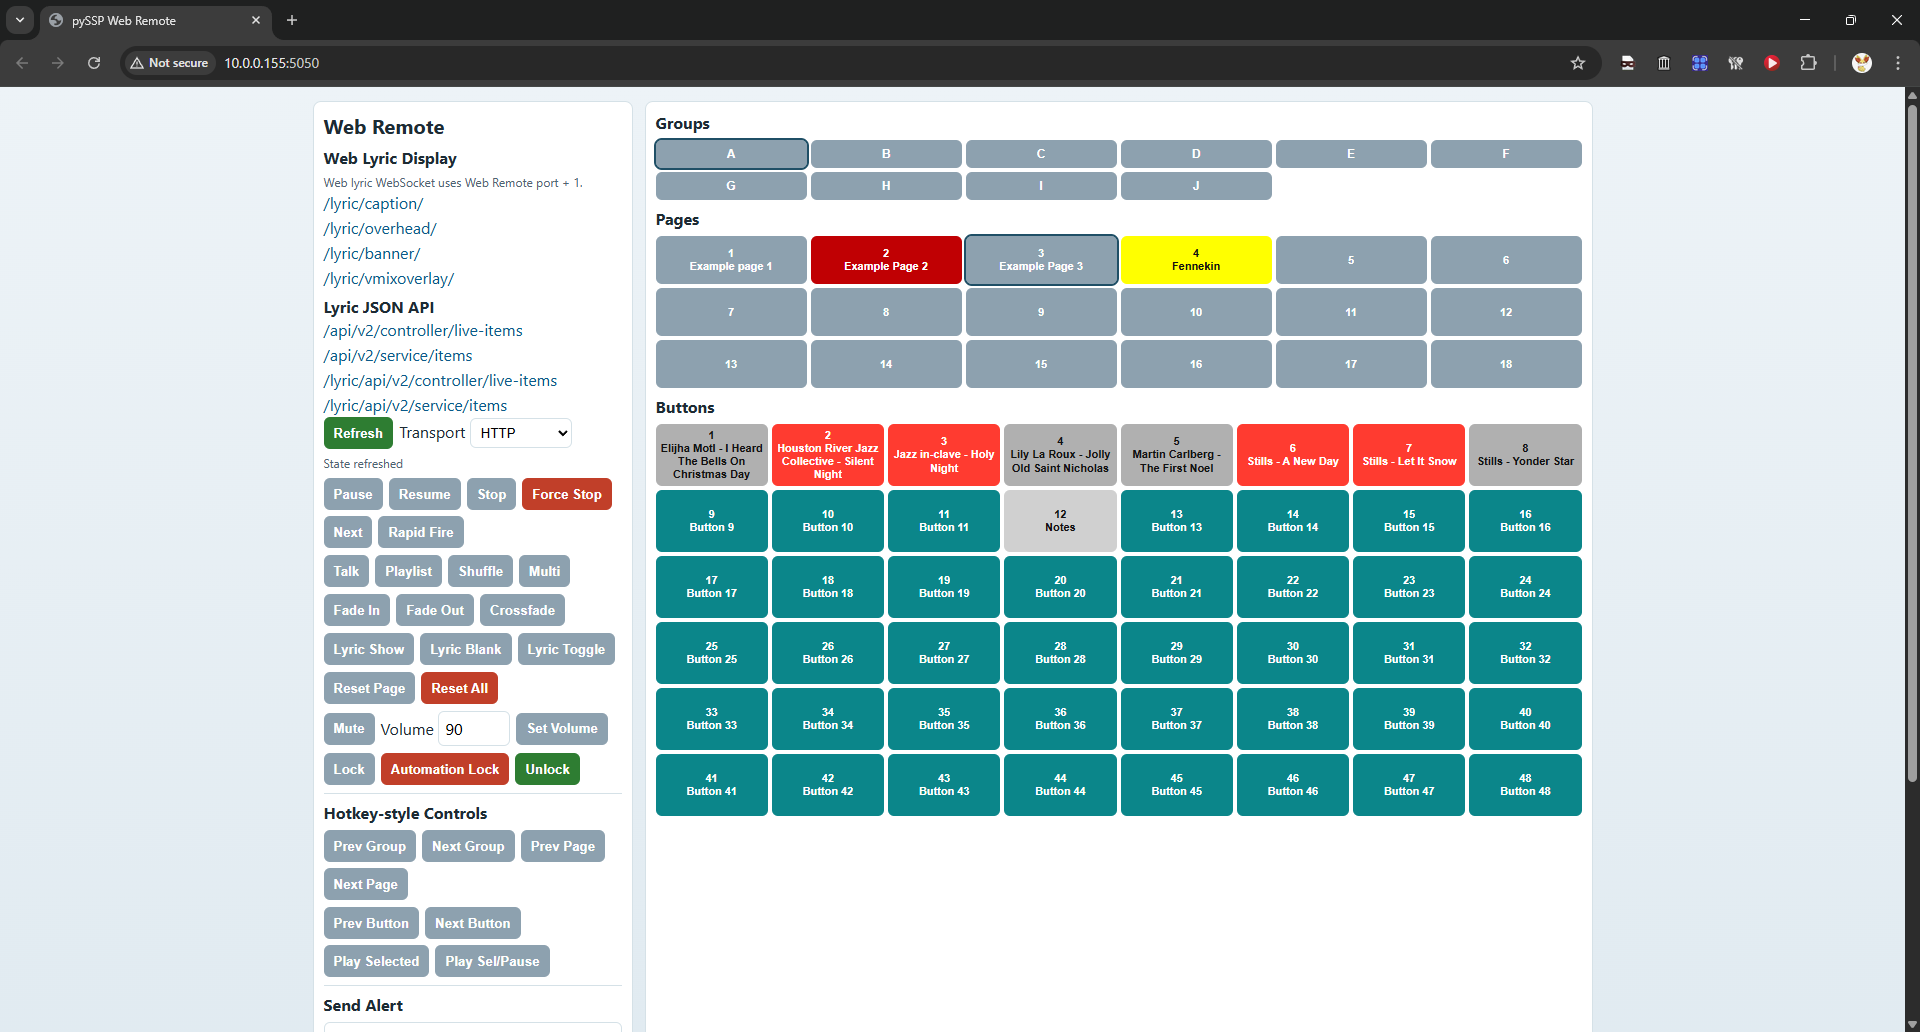Click the Volume input field
The height and width of the screenshot is (1032, 1920).
pos(472,728)
